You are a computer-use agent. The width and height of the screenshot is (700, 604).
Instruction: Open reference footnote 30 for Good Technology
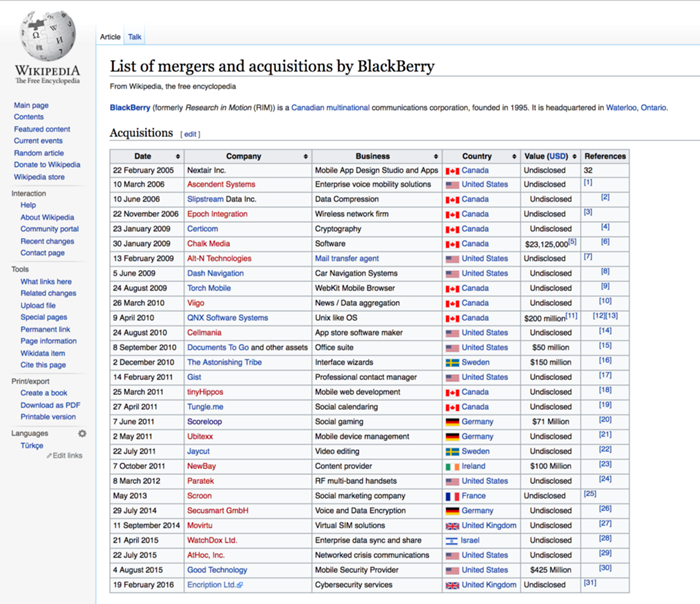click(x=604, y=568)
